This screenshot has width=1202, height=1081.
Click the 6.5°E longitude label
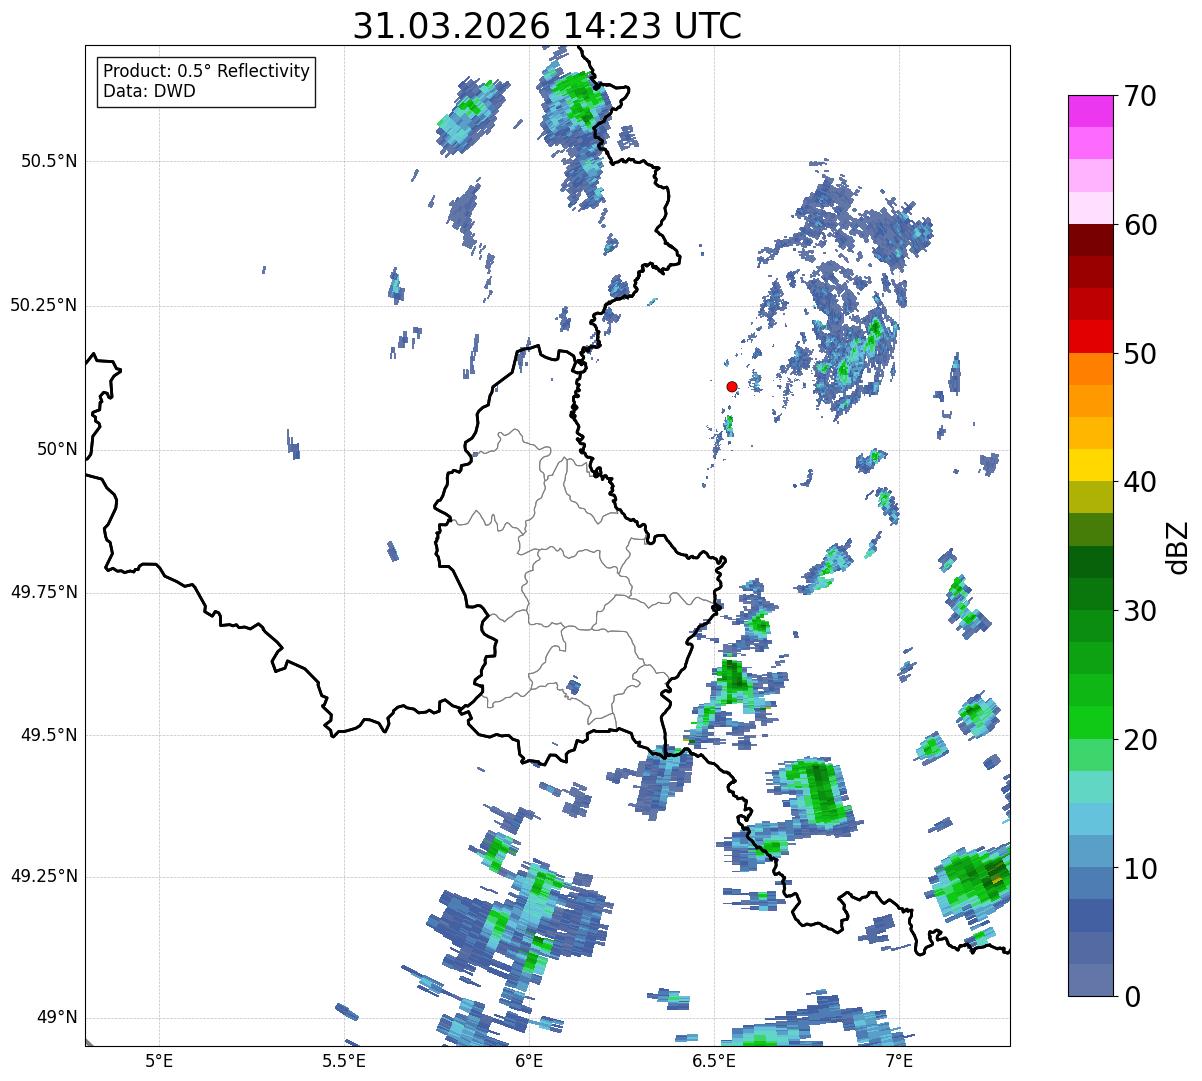point(714,1060)
